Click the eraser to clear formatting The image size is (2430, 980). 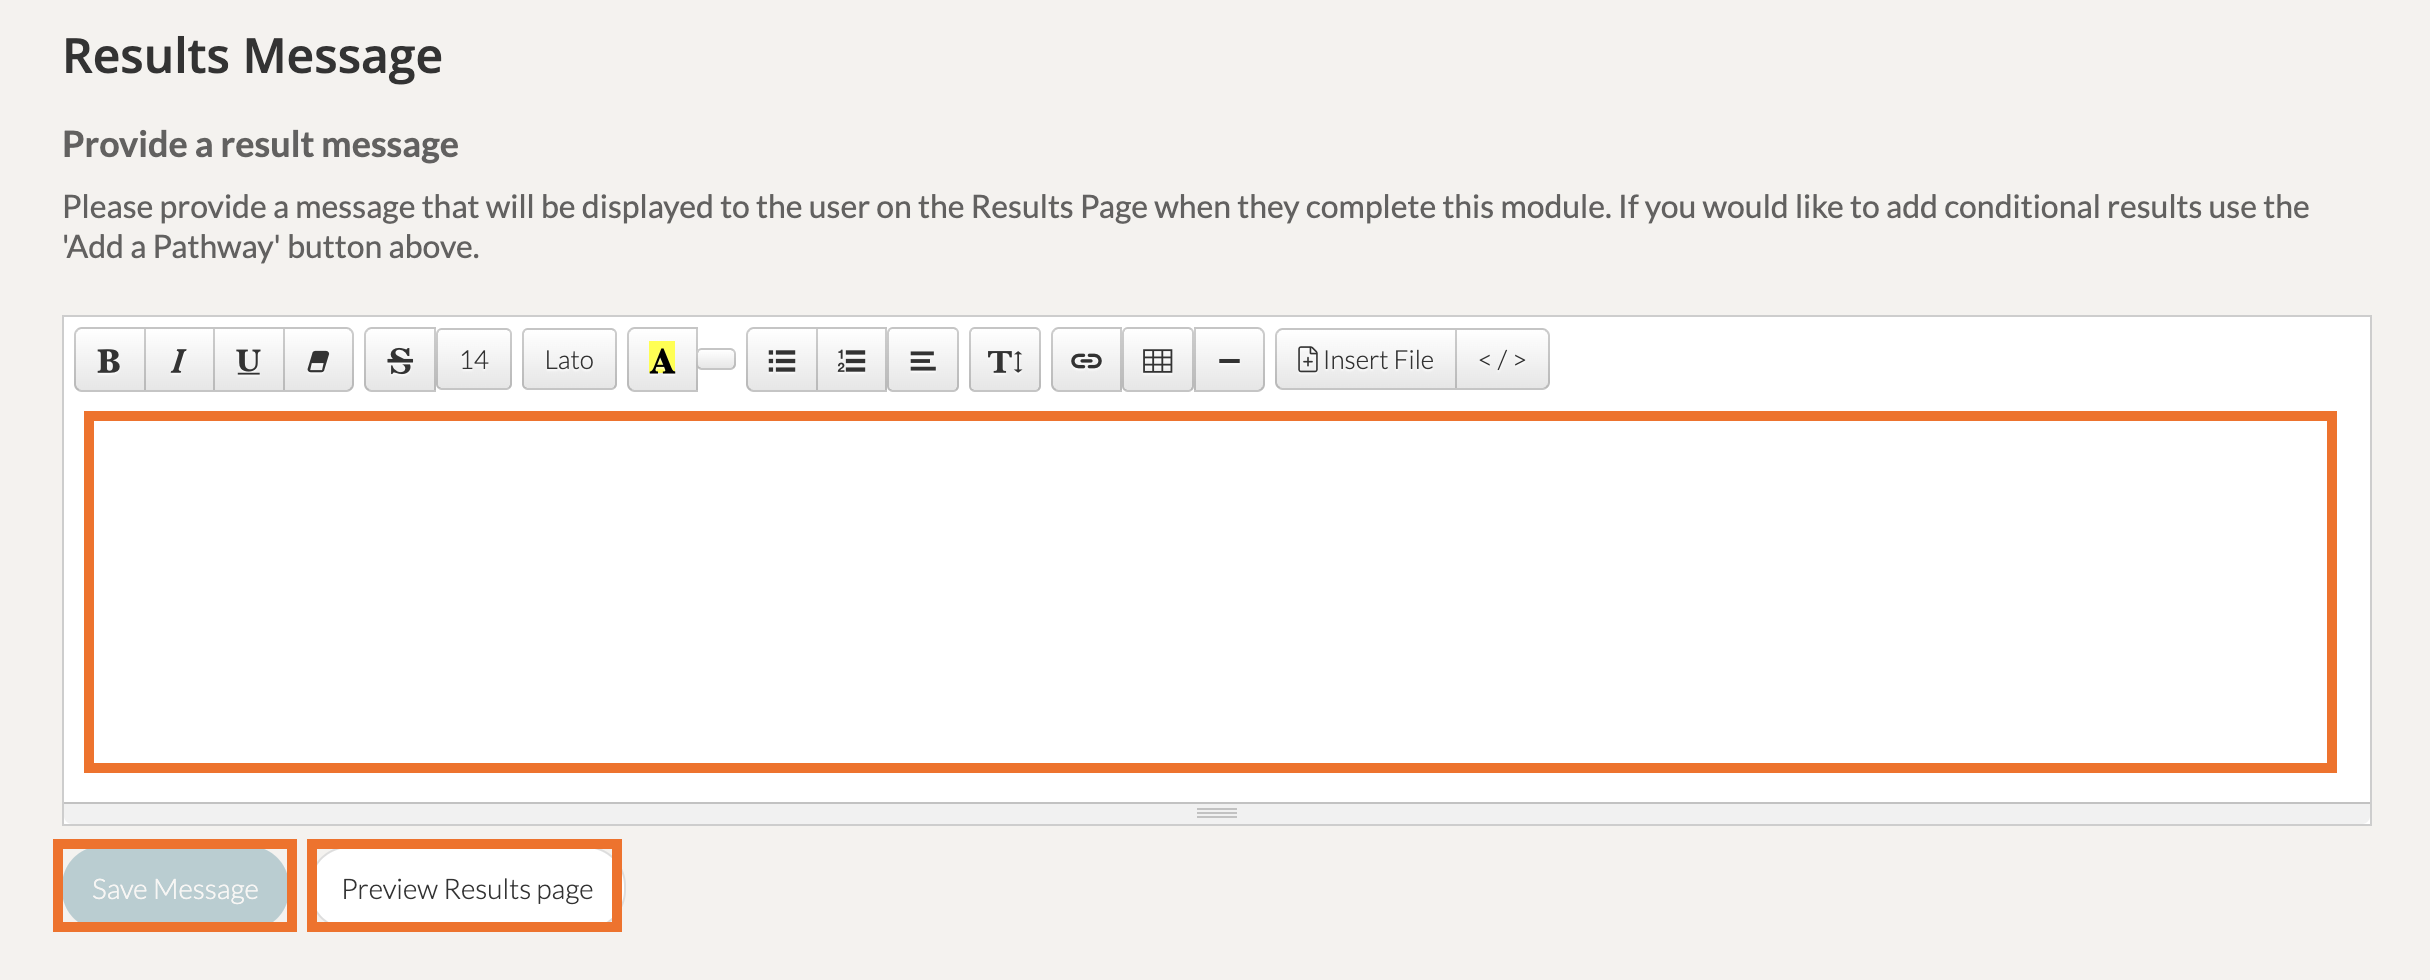[x=318, y=360]
